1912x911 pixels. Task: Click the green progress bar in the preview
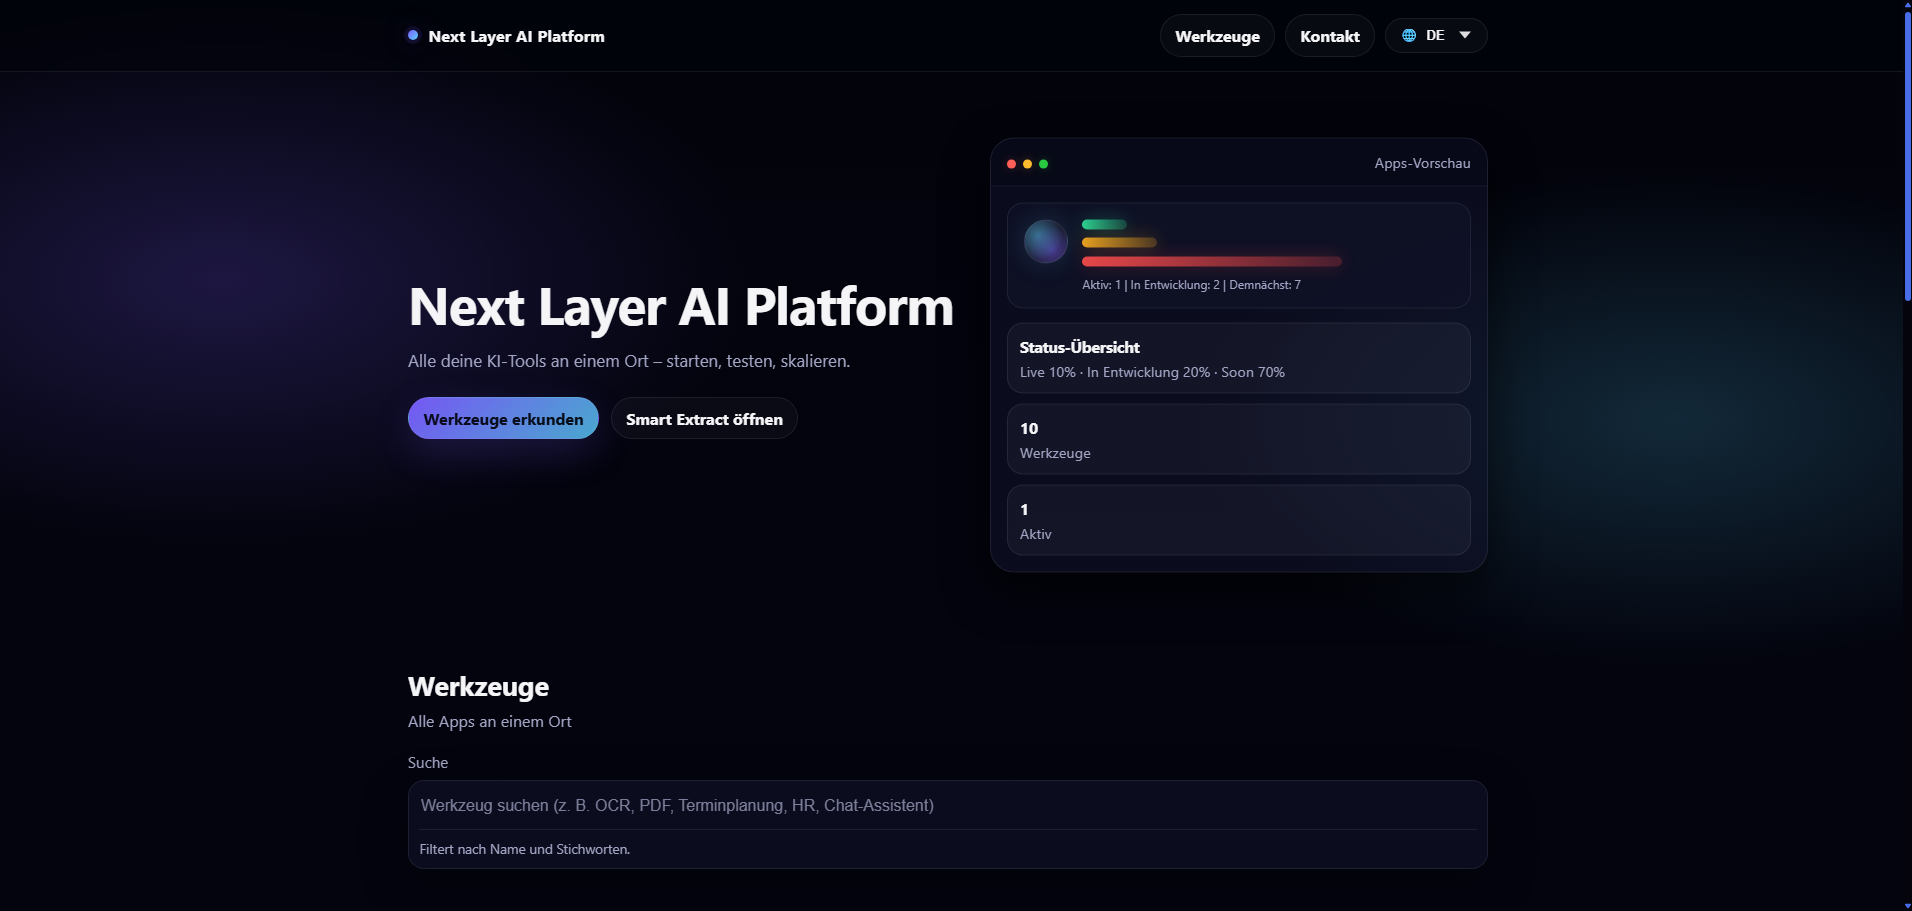point(1104,224)
